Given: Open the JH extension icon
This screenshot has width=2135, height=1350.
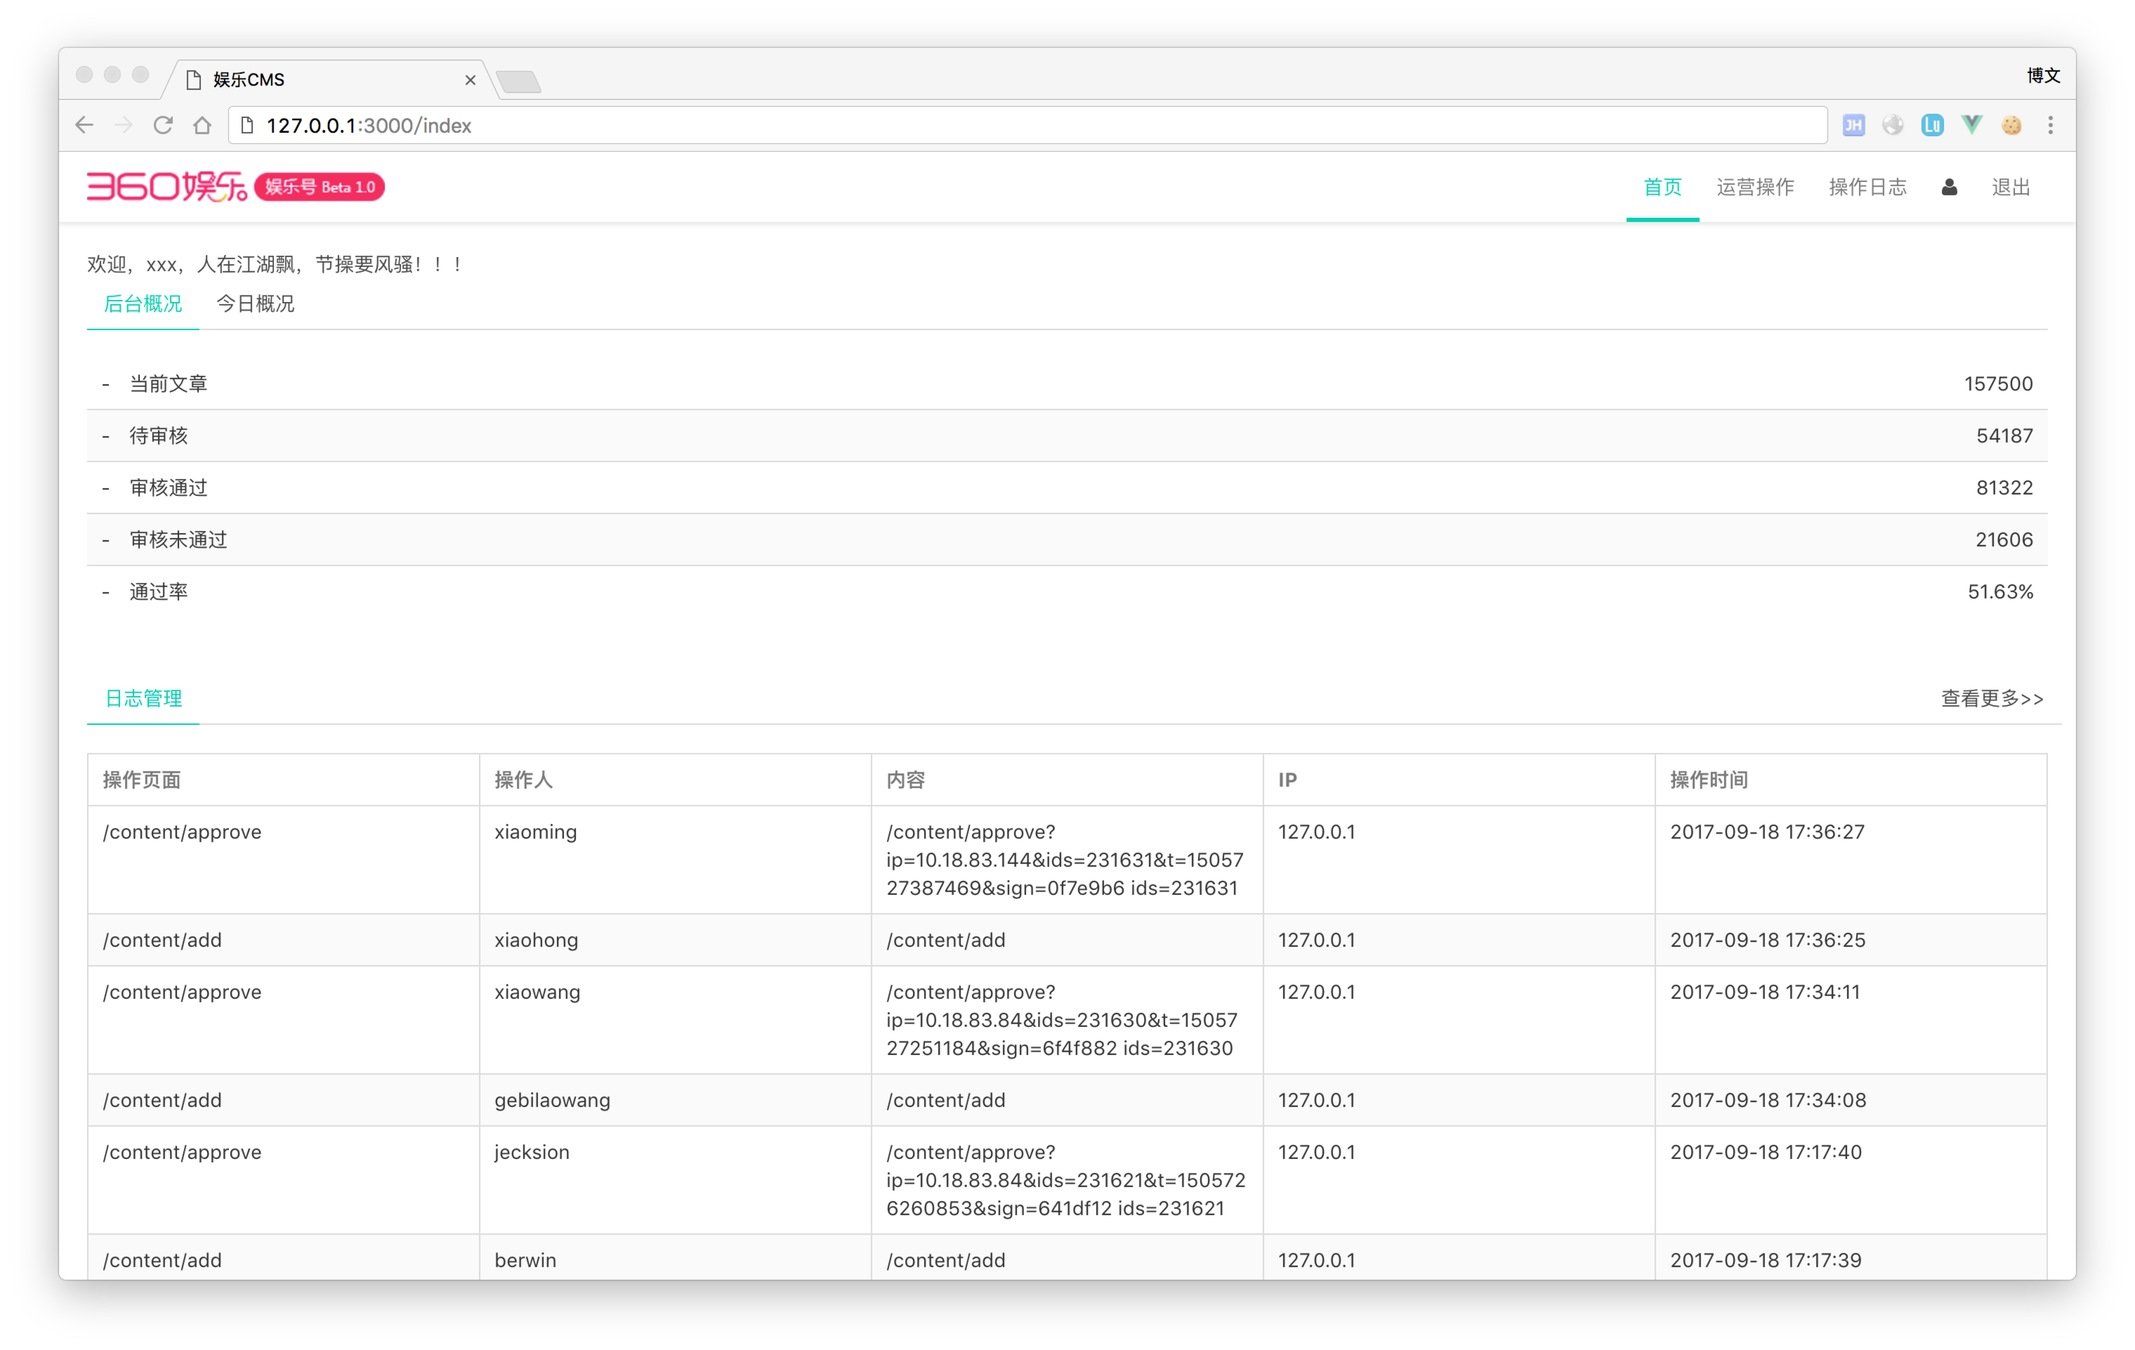Looking at the screenshot, I should coord(1853,125).
